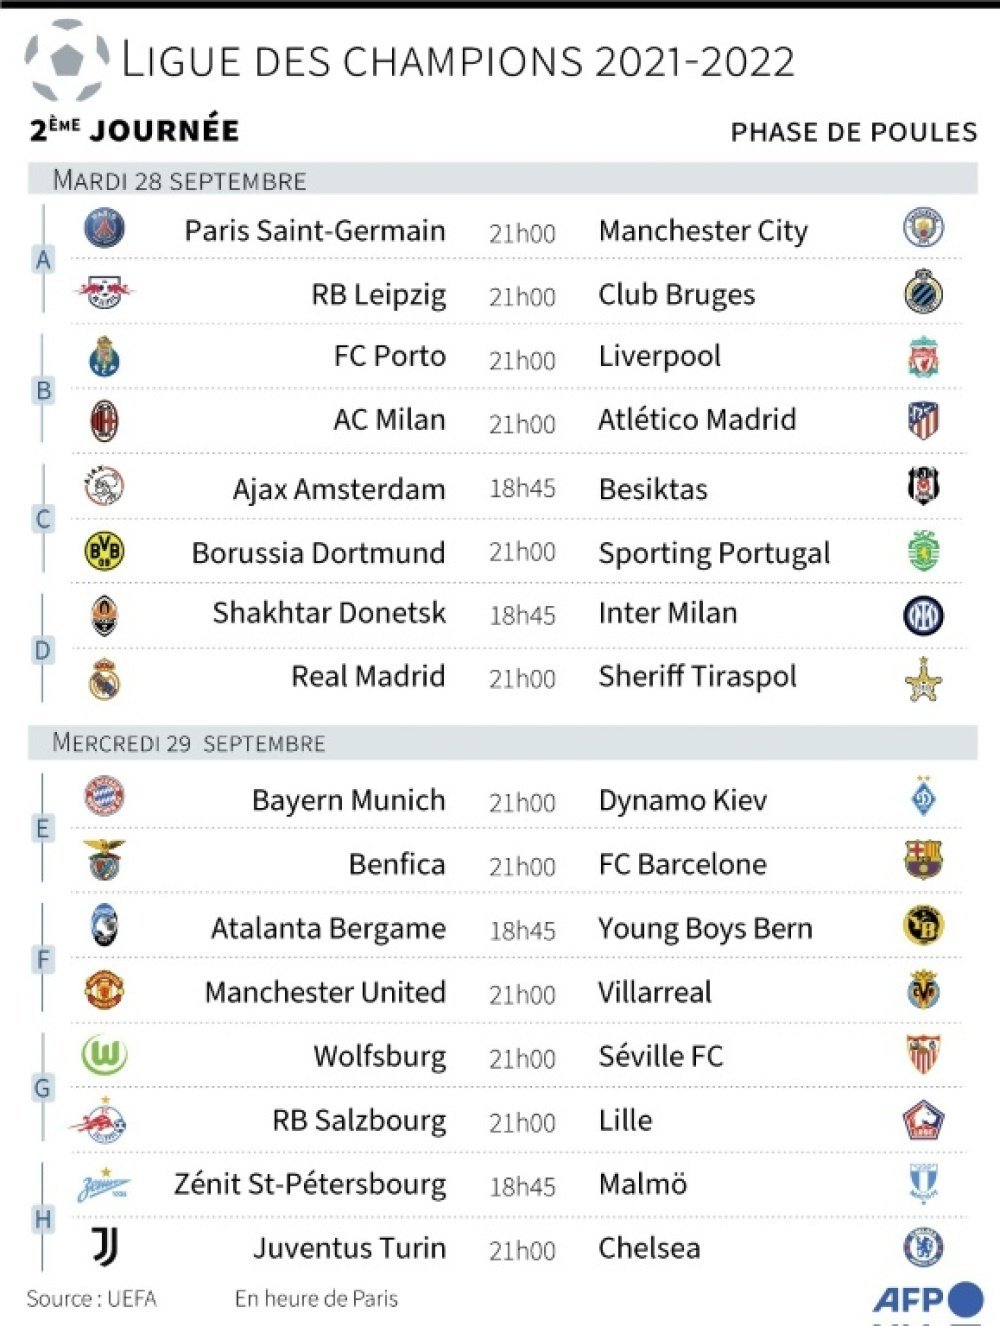Click the Paris Saint-Germain club crest
This screenshot has width=1000, height=1326.
pos(104,228)
